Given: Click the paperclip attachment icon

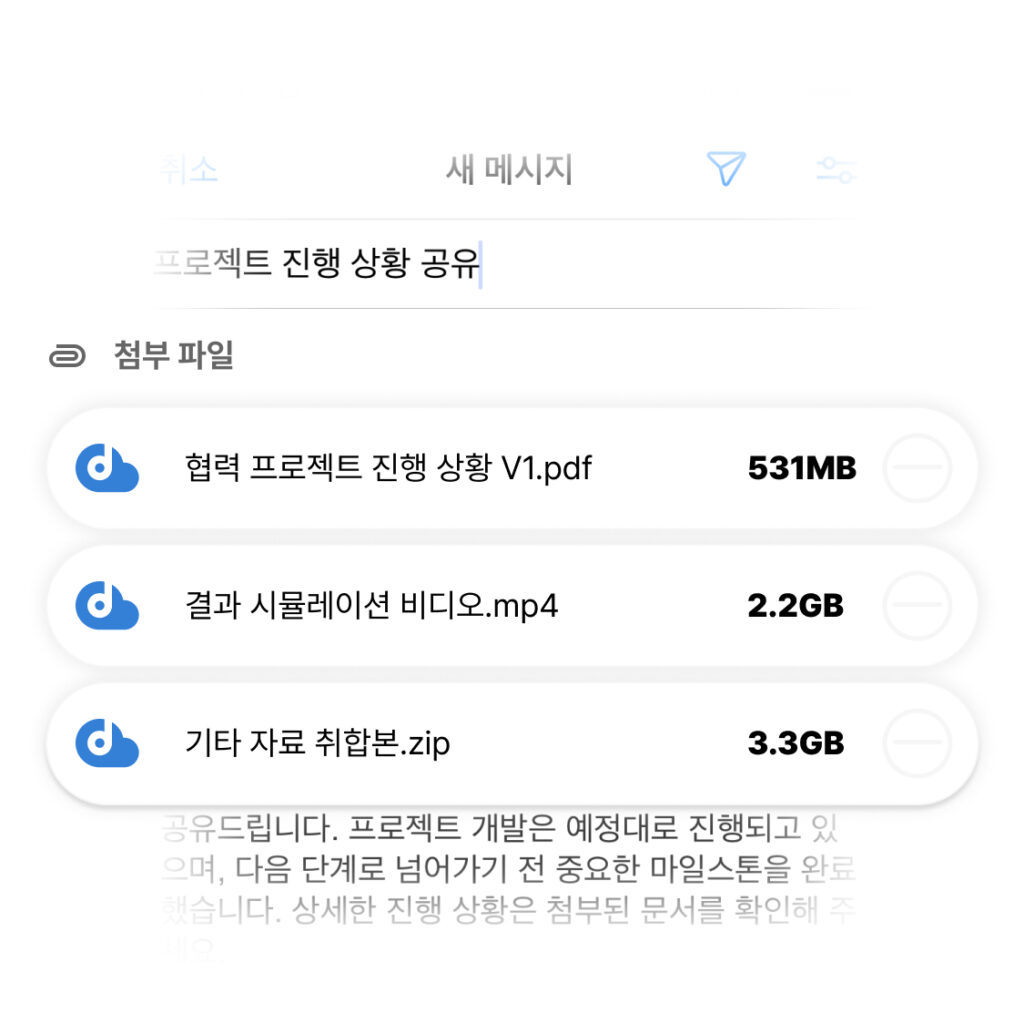Looking at the screenshot, I should pos(67,357).
